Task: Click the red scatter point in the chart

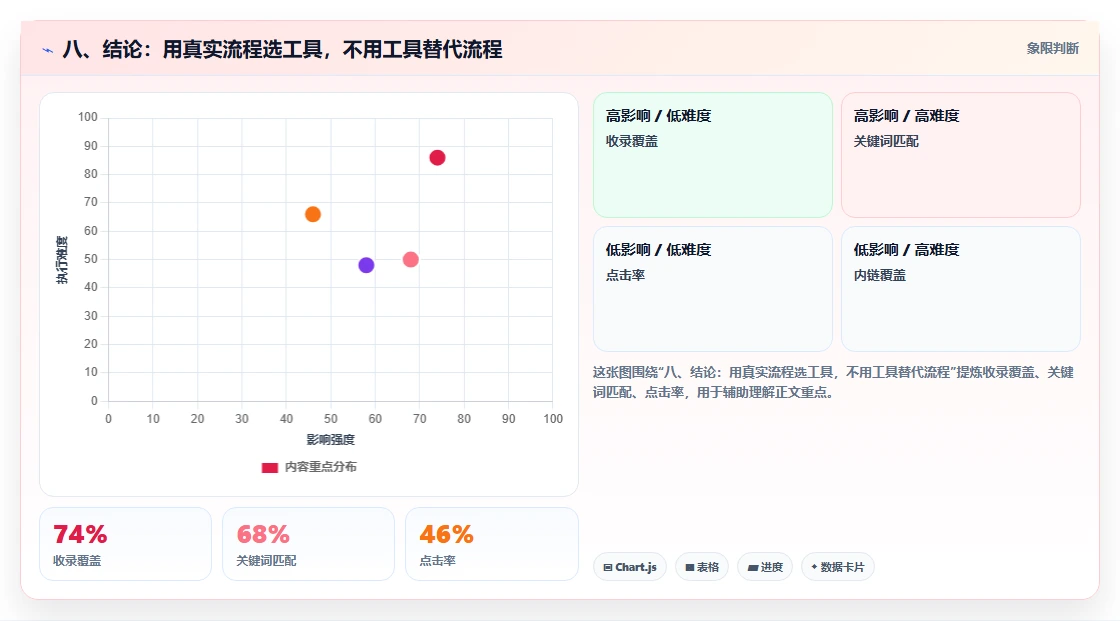Action: (437, 158)
